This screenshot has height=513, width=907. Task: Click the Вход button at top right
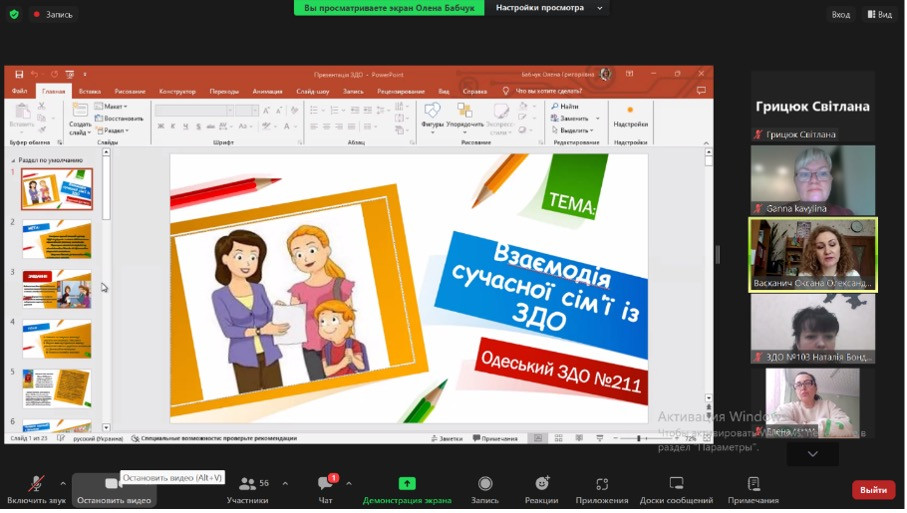coord(841,14)
